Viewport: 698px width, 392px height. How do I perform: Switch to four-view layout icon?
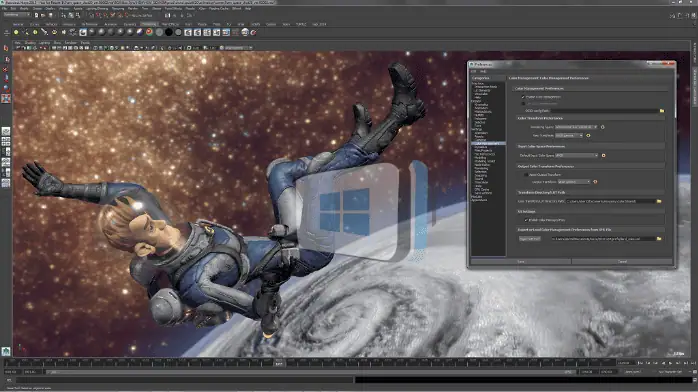[x=6, y=142]
